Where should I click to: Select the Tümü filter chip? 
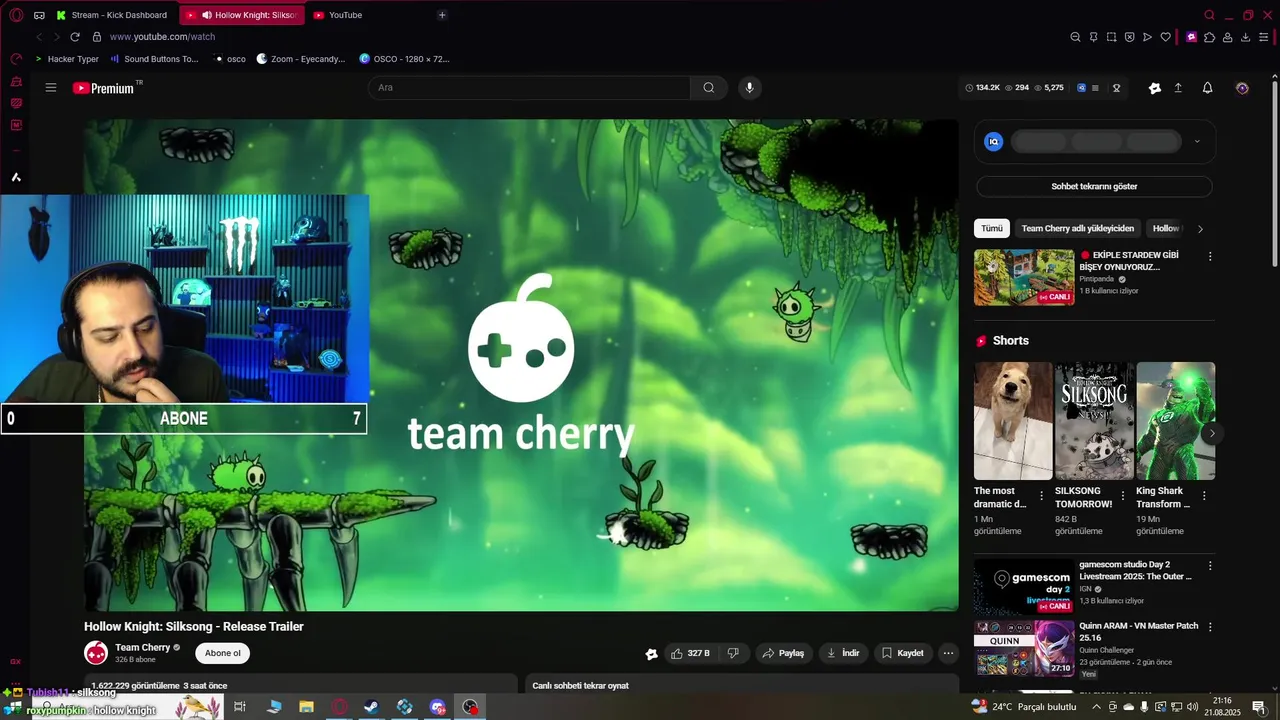[992, 228]
